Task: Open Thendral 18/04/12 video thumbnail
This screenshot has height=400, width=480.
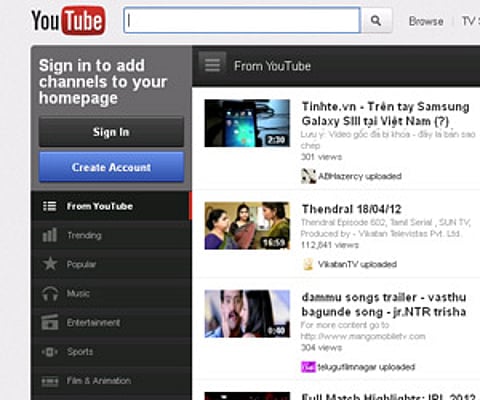Action: pos(247,225)
